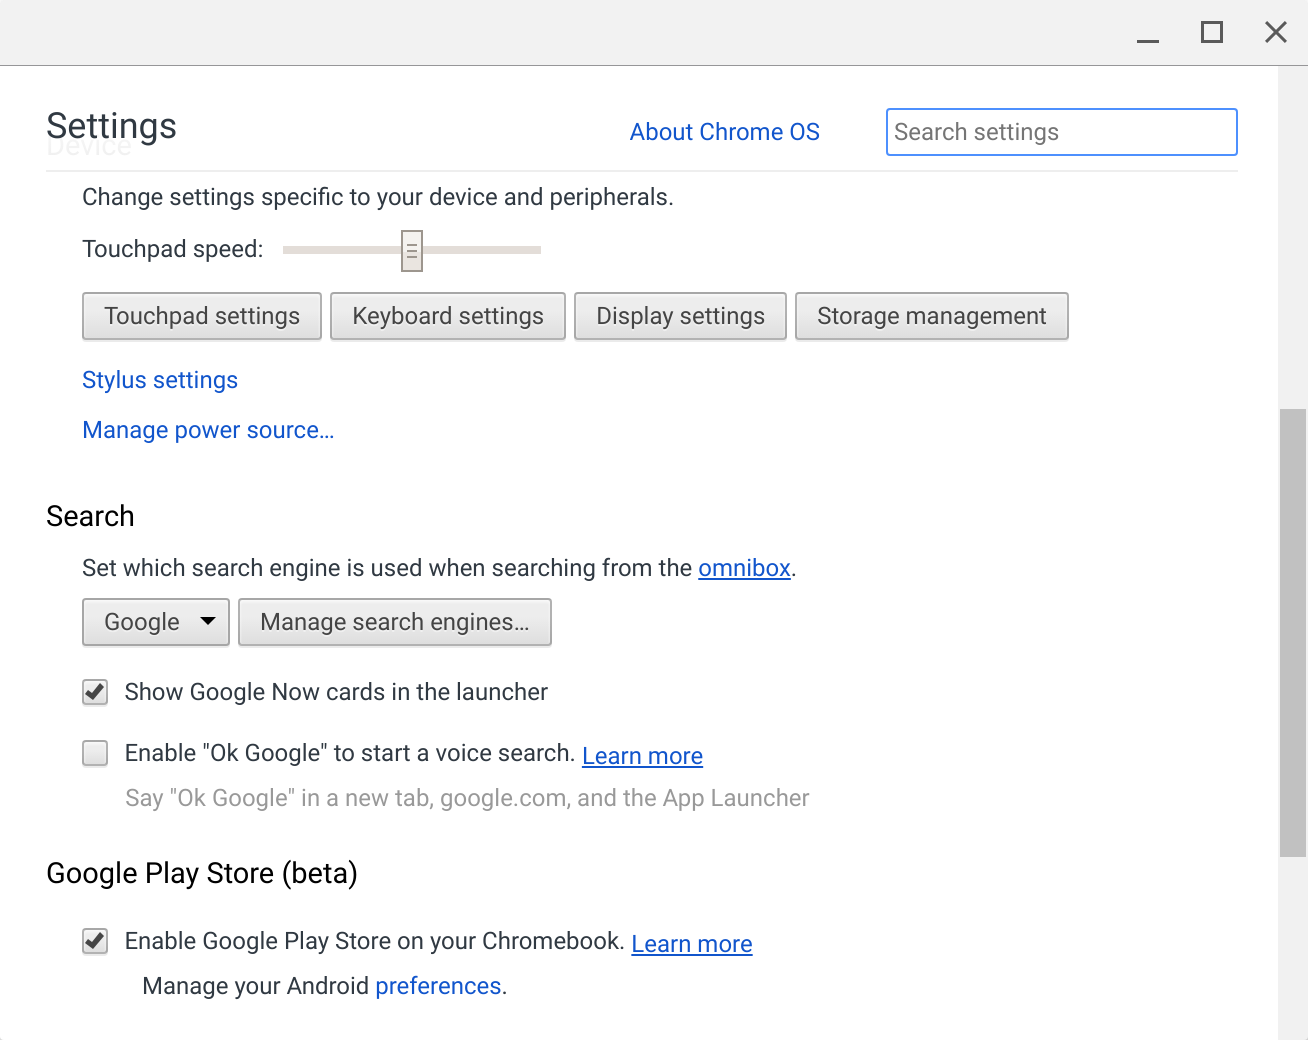Close the Settings window
Image resolution: width=1308 pixels, height=1040 pixels.
[1276, 33]
